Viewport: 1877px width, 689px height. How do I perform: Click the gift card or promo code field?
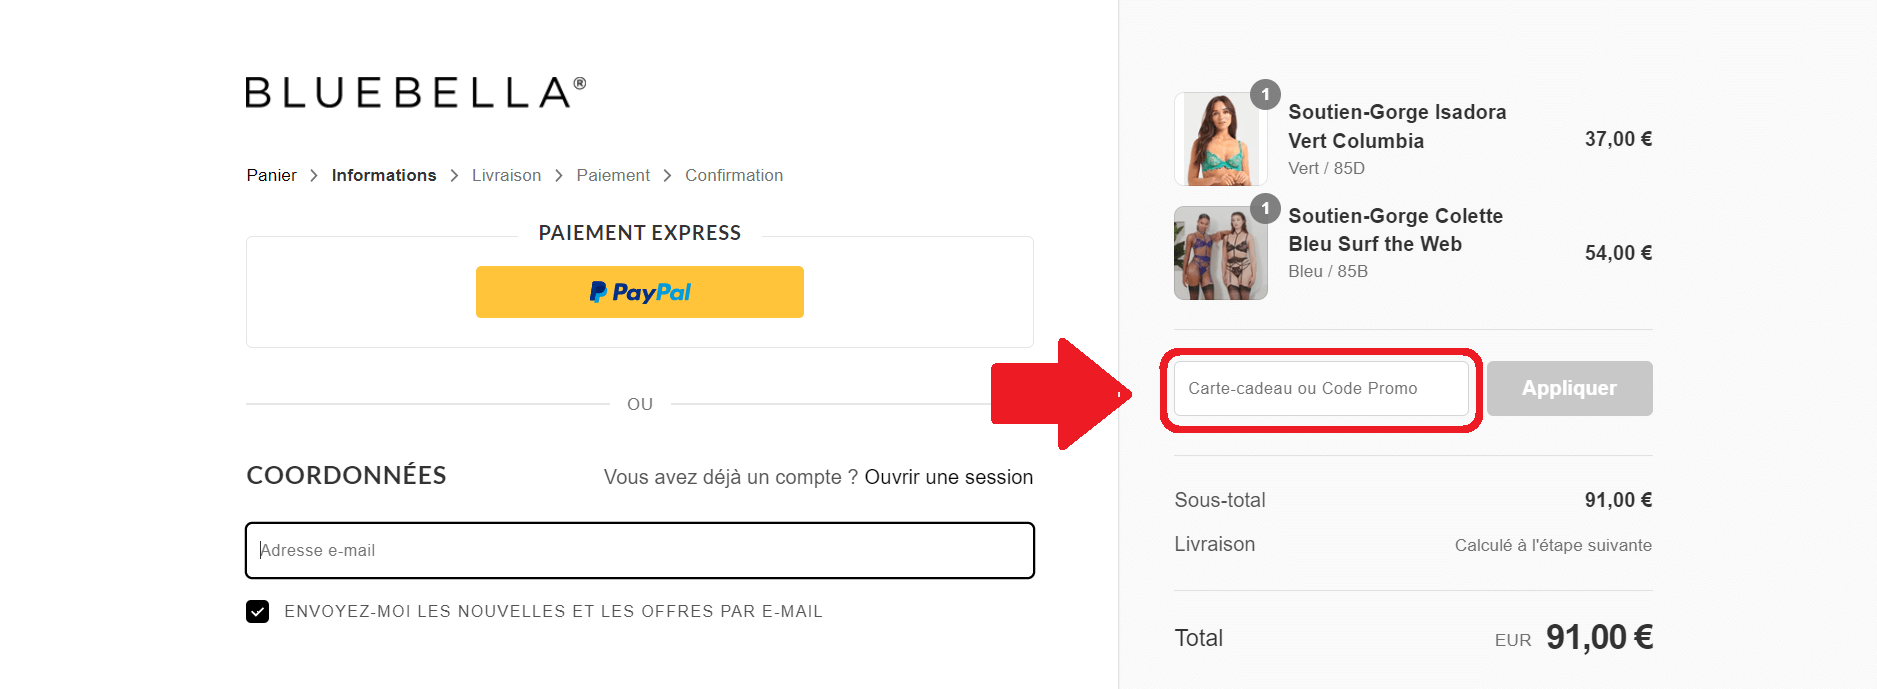coord(1319,389)
